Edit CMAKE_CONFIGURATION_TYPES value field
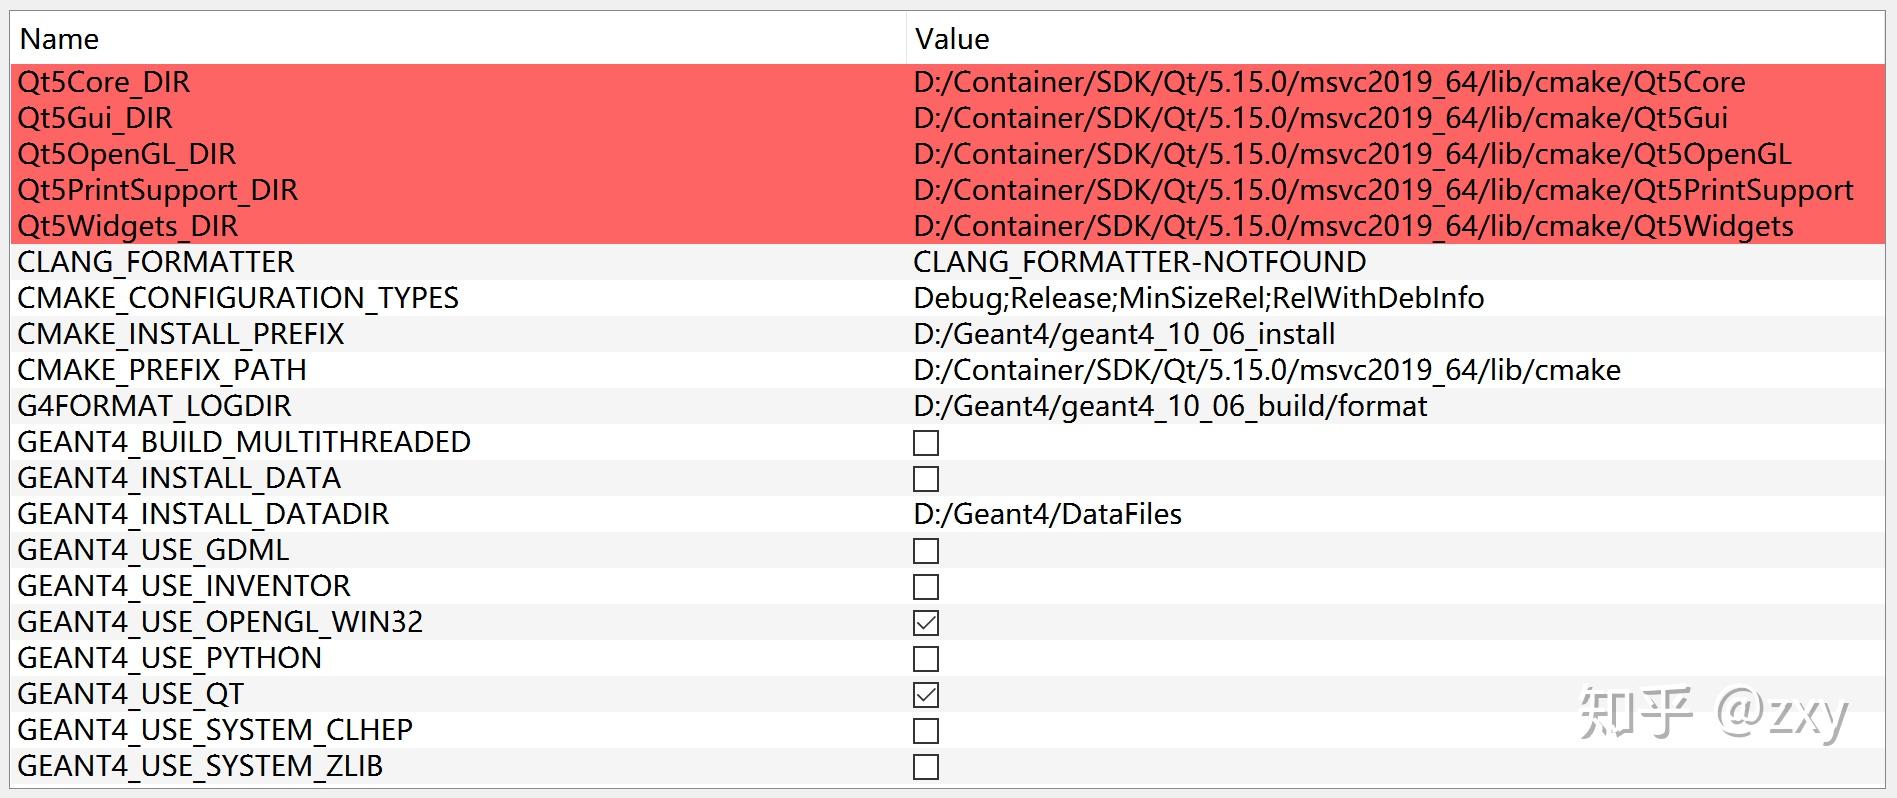The width and height of the screenshot is (1897, 798). tap(1198, 298)
